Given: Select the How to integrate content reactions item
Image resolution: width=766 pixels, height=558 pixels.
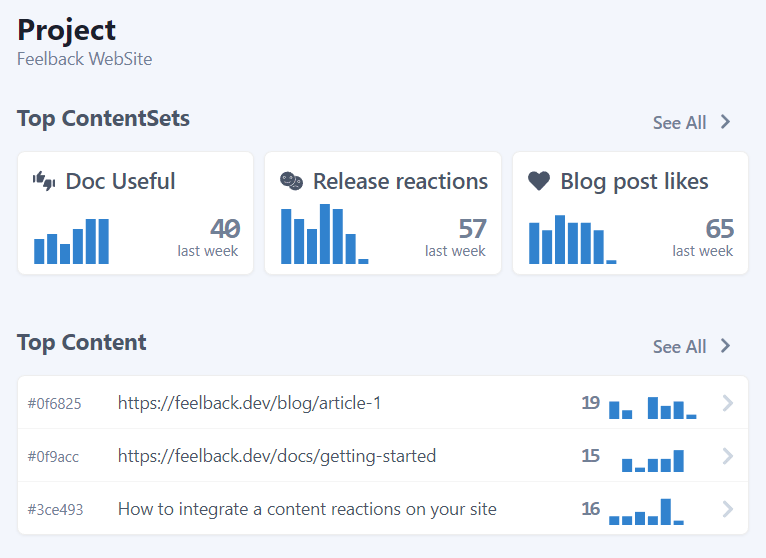Looking at the screenshot, I should pyautogui.click(x=307, y=509).
